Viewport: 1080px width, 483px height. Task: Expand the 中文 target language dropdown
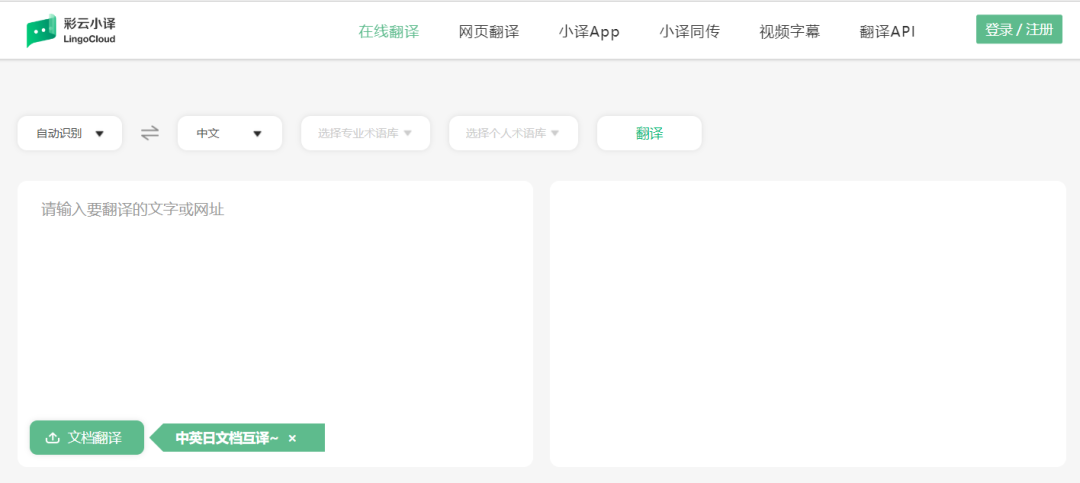point(230,133)
